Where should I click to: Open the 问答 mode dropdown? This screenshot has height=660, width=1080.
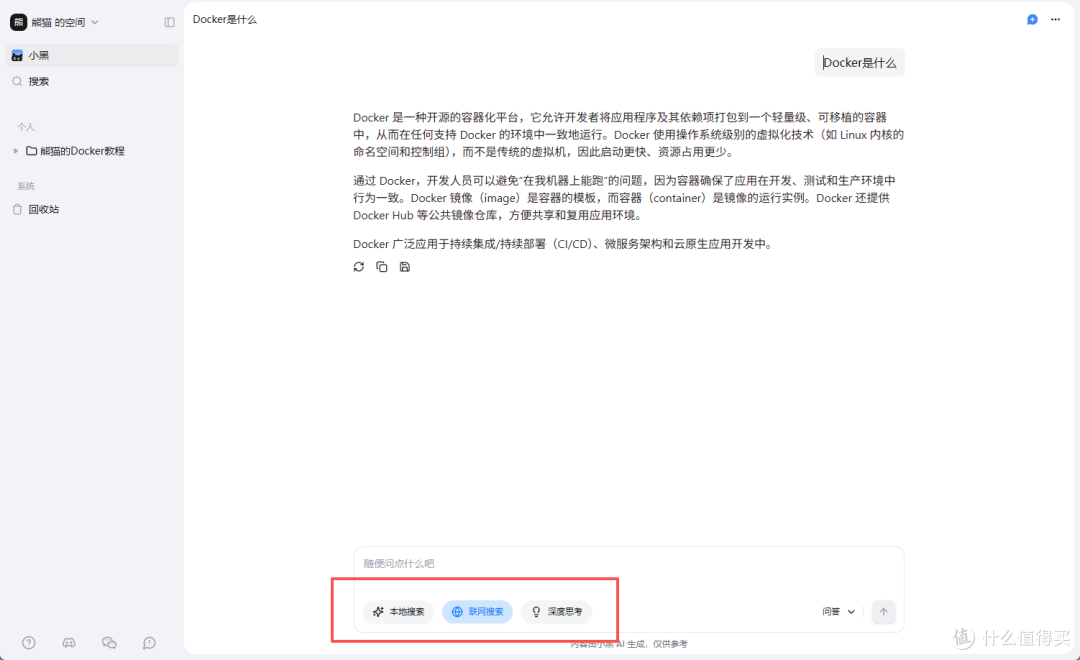tap(838, 611)
